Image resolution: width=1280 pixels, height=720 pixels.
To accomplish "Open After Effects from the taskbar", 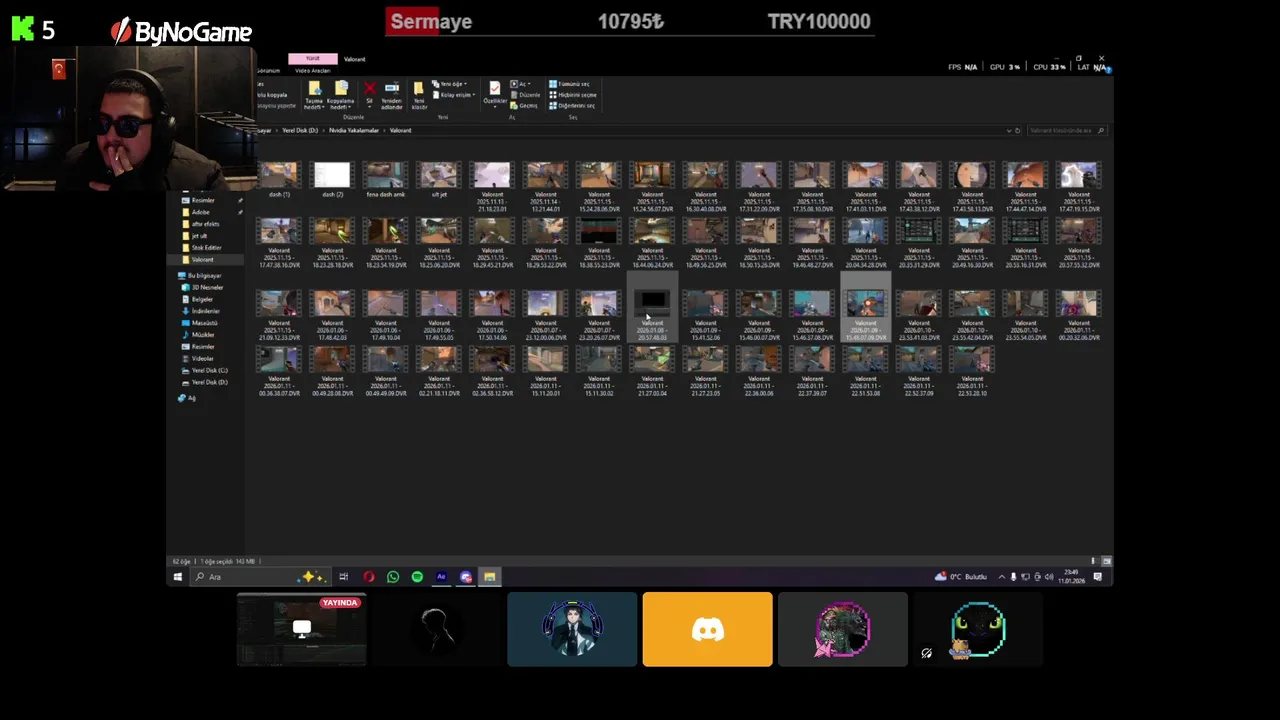I will pos(441,577).
